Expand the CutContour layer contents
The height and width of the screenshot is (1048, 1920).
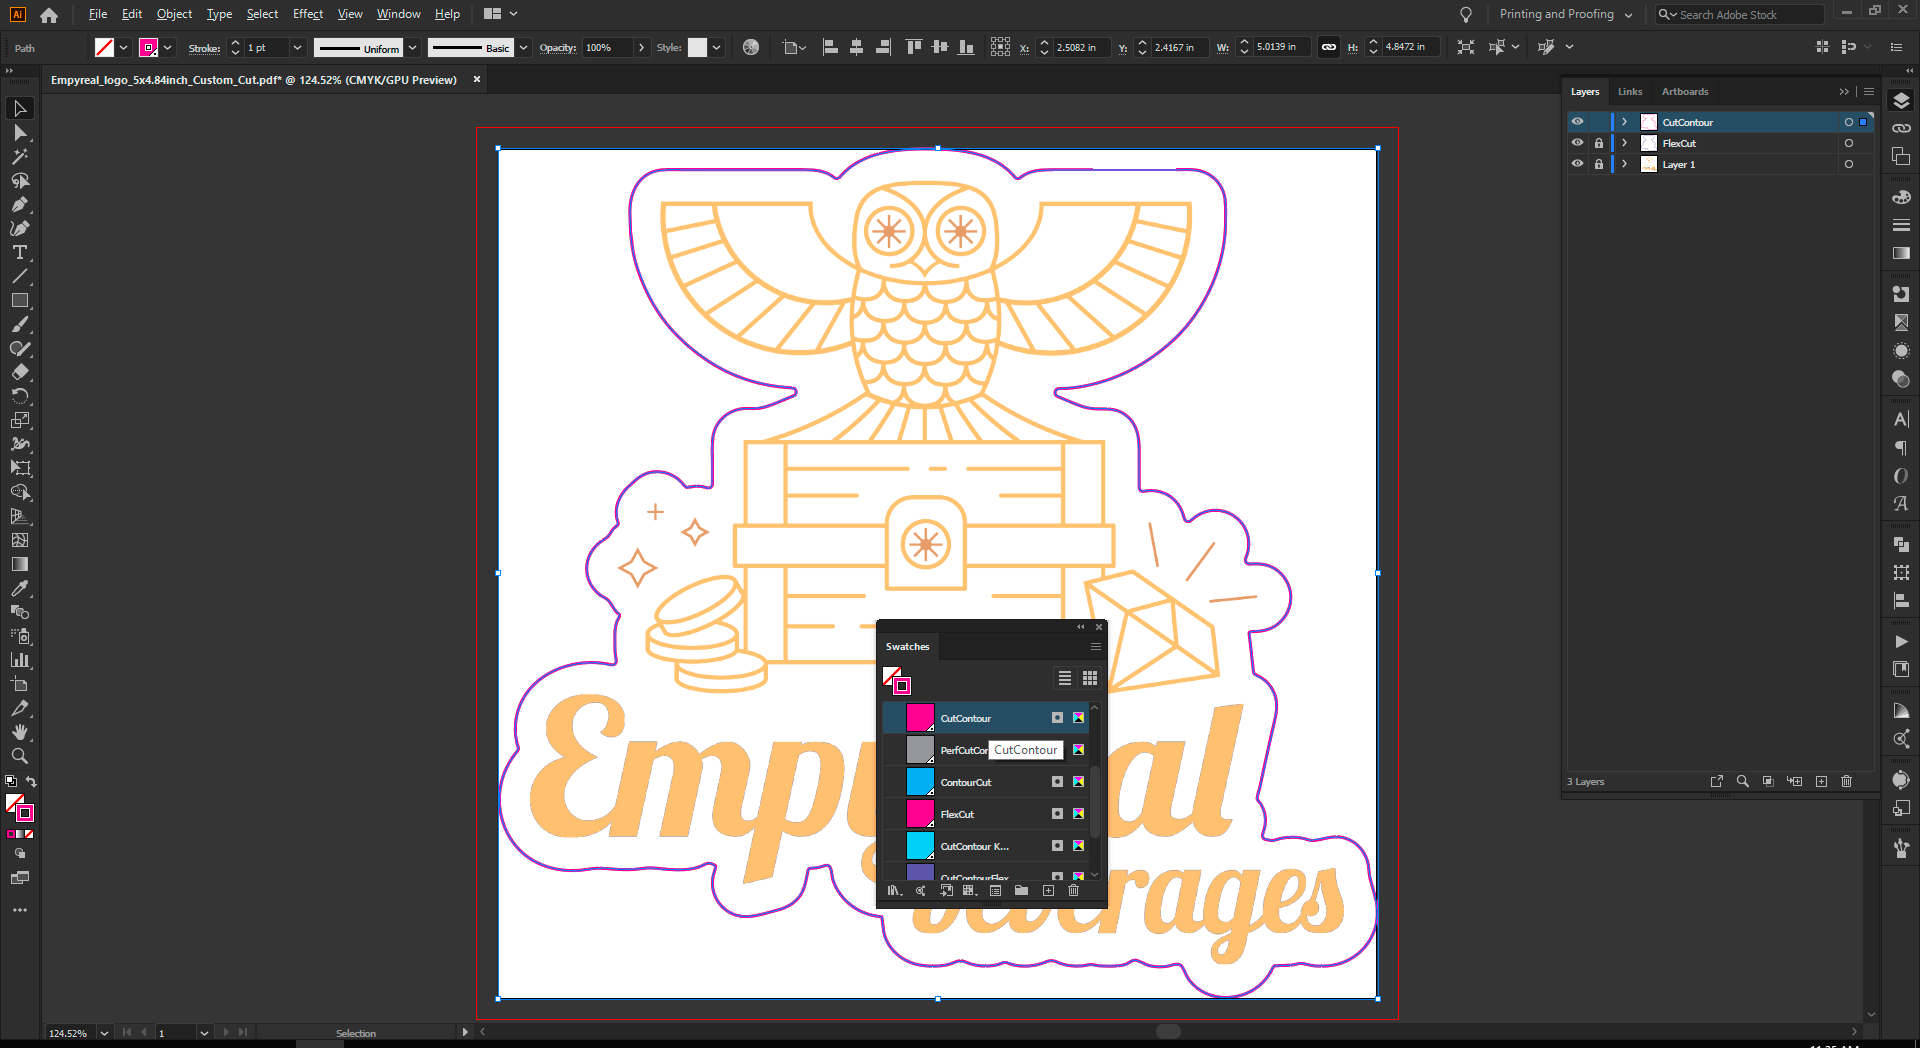1625,122
